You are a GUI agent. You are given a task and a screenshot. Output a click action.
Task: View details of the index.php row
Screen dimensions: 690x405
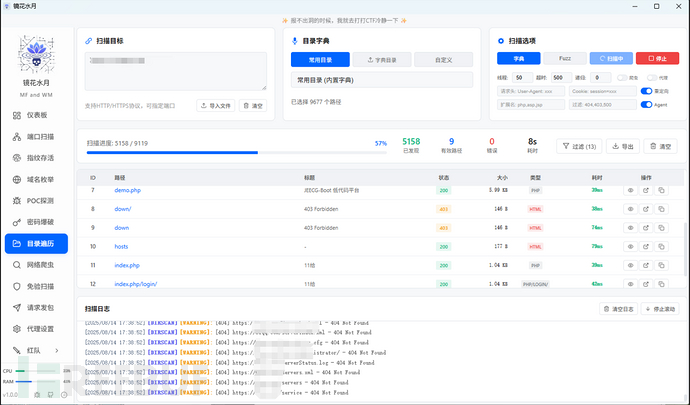[630, 265]
